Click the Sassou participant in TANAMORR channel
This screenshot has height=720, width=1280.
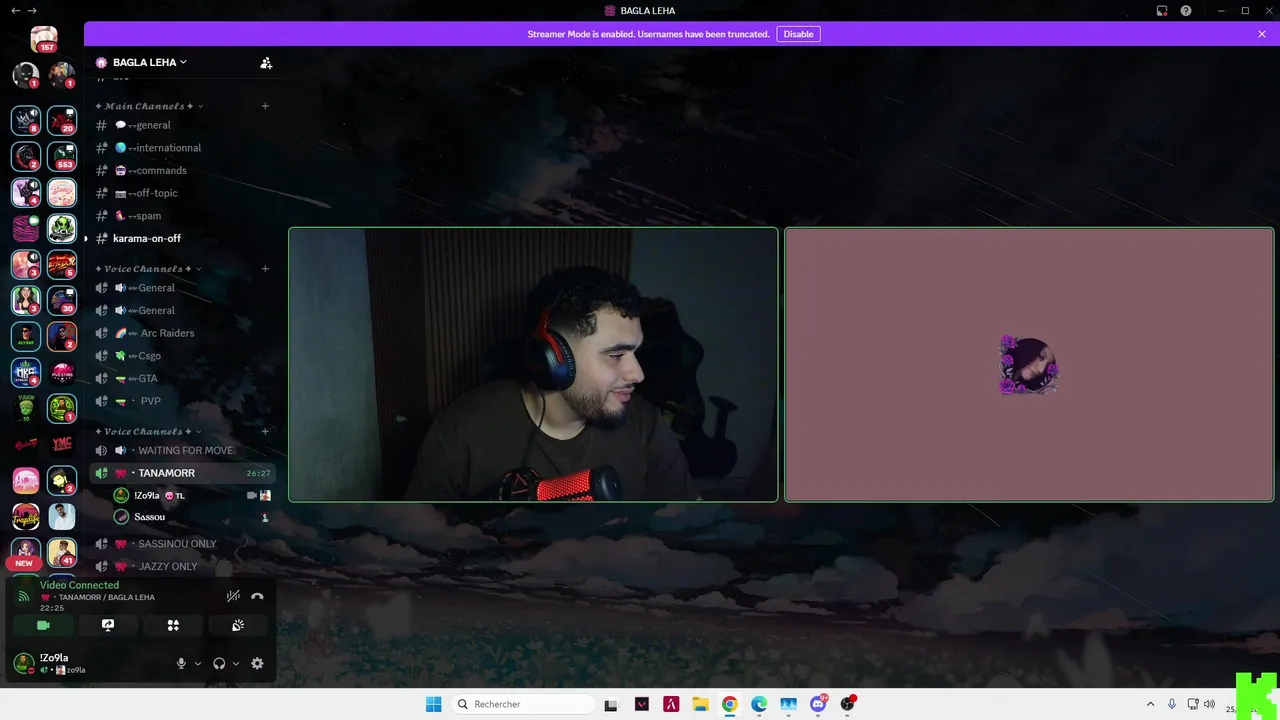click(x=192, y=517)
